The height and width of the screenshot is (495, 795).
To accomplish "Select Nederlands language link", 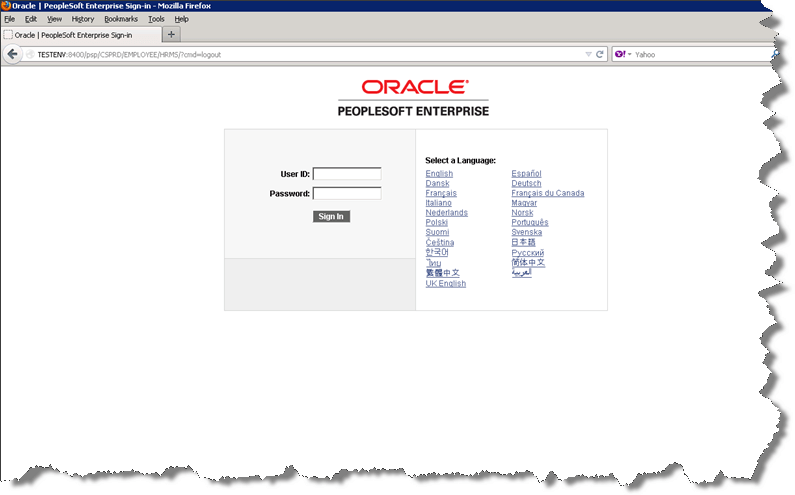I will (447, 213).
